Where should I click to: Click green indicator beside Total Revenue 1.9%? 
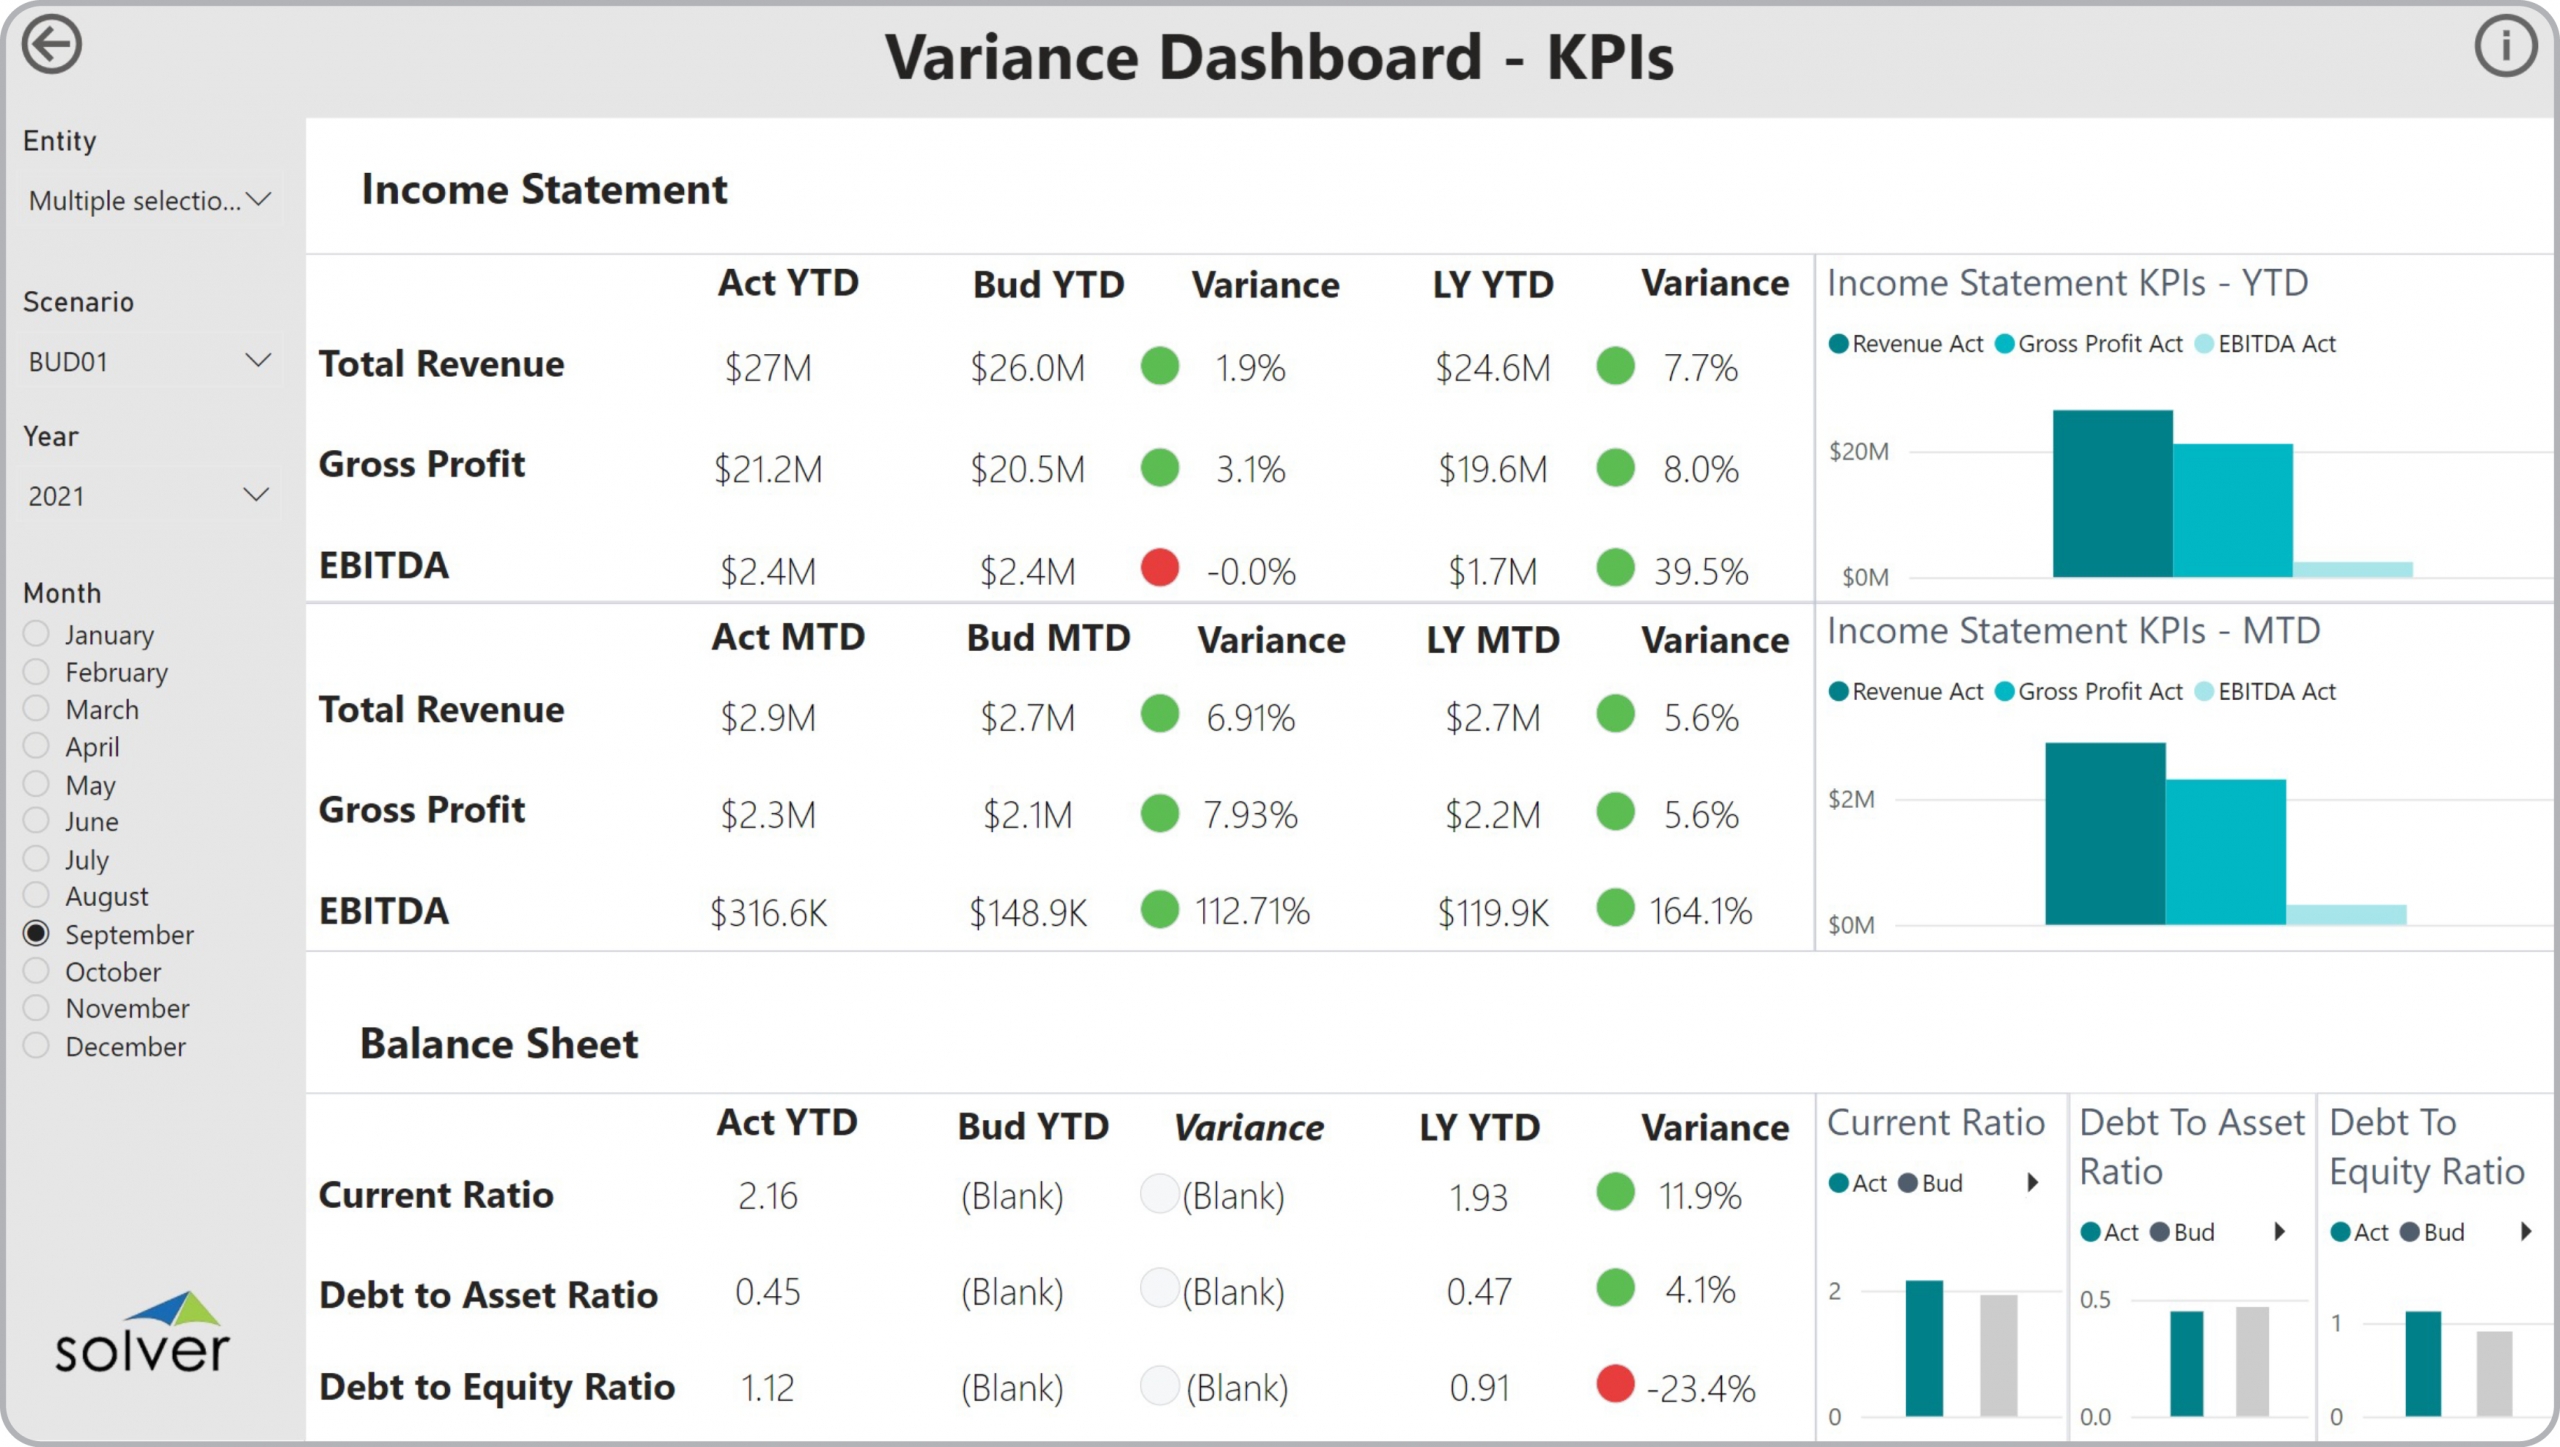point(1159,366)
